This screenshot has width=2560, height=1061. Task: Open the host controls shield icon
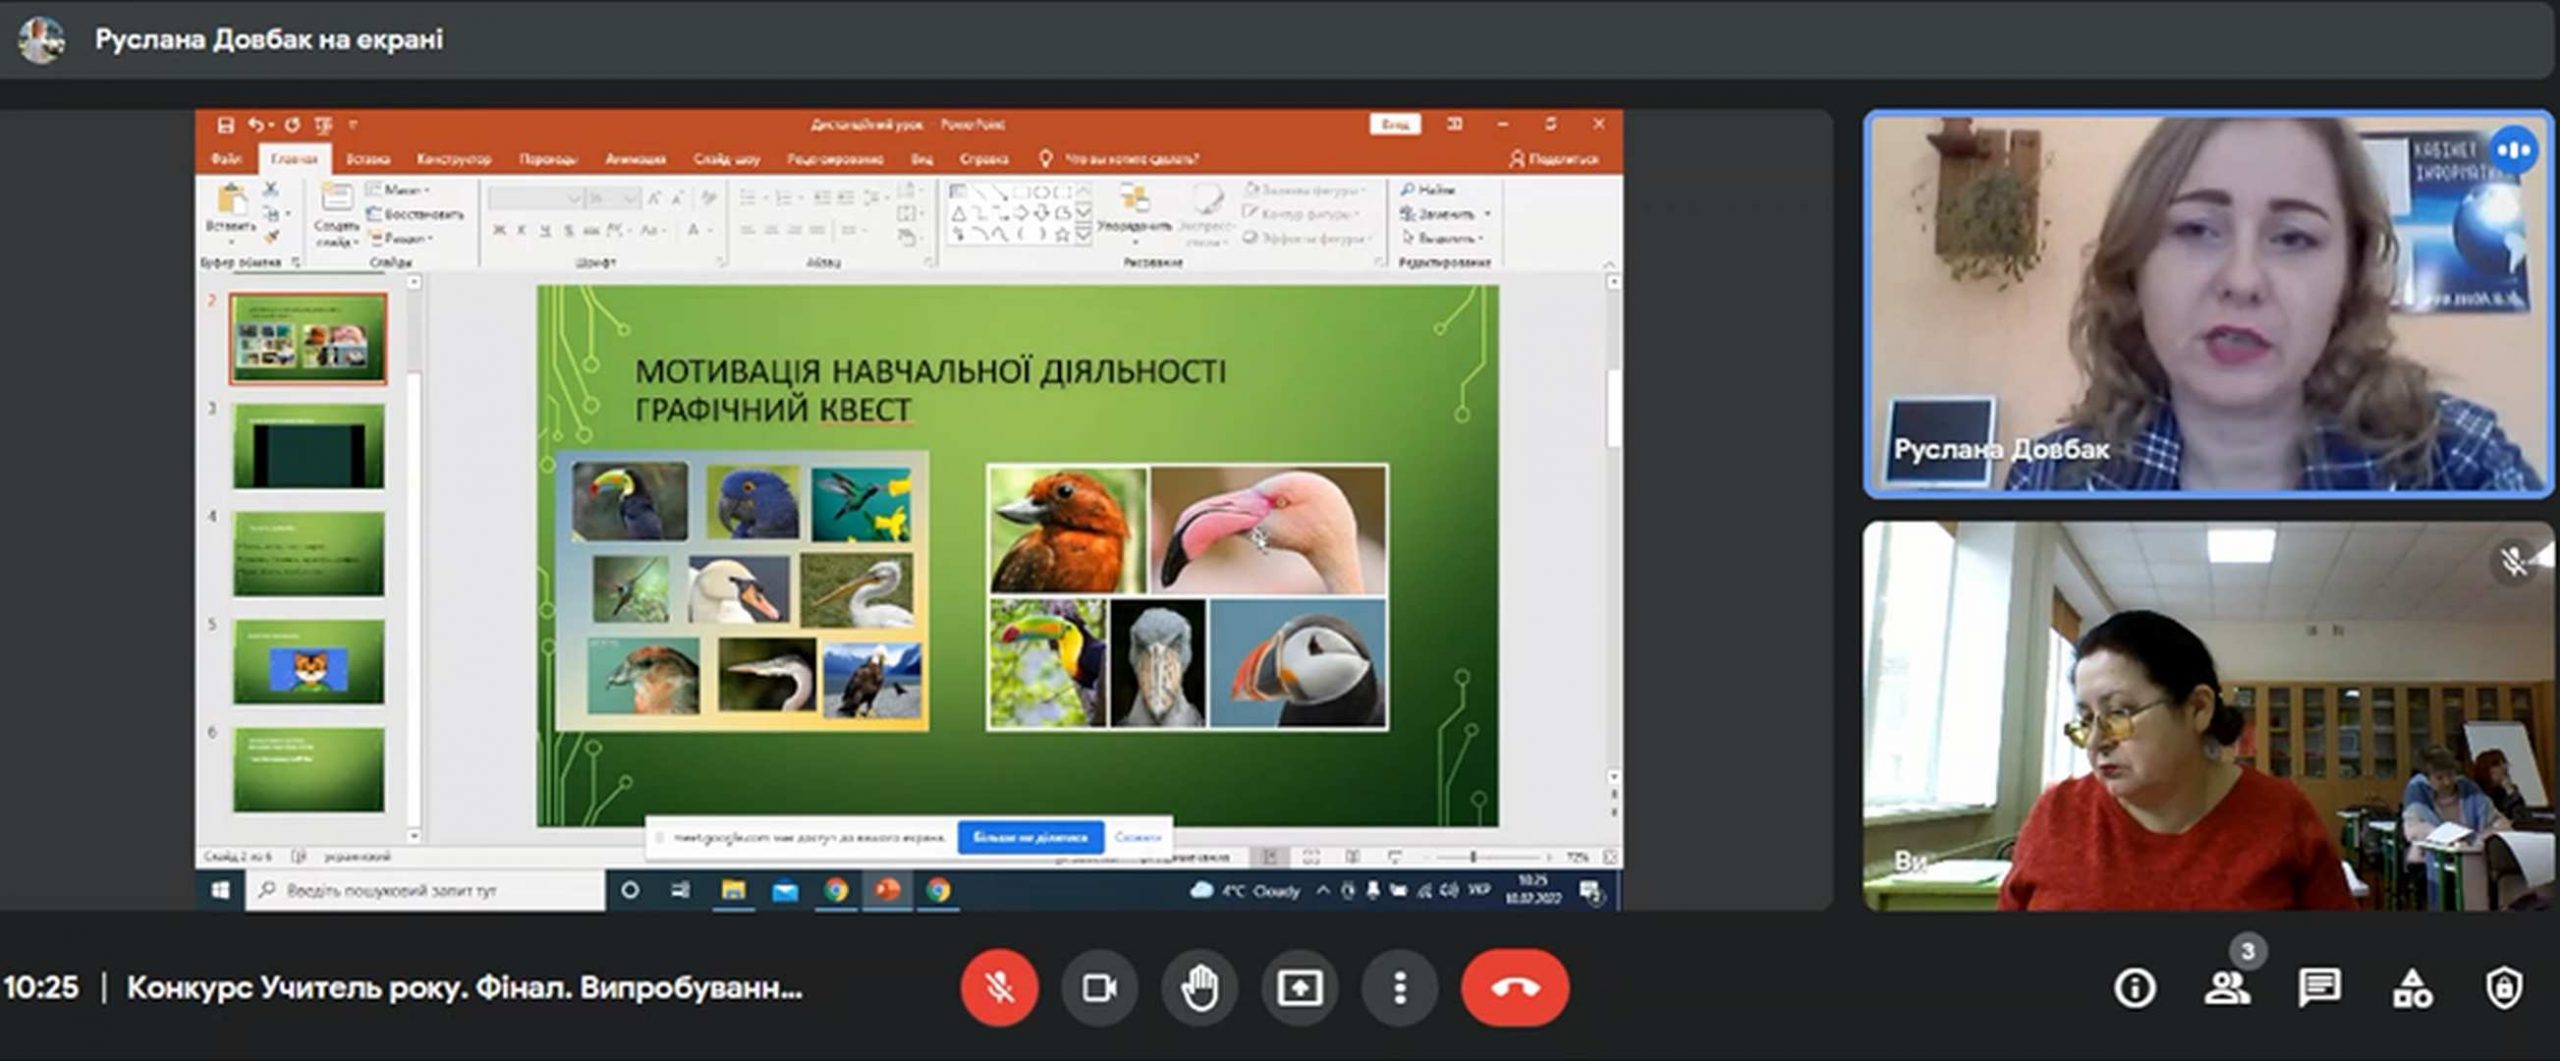[x=2504, y=989]
